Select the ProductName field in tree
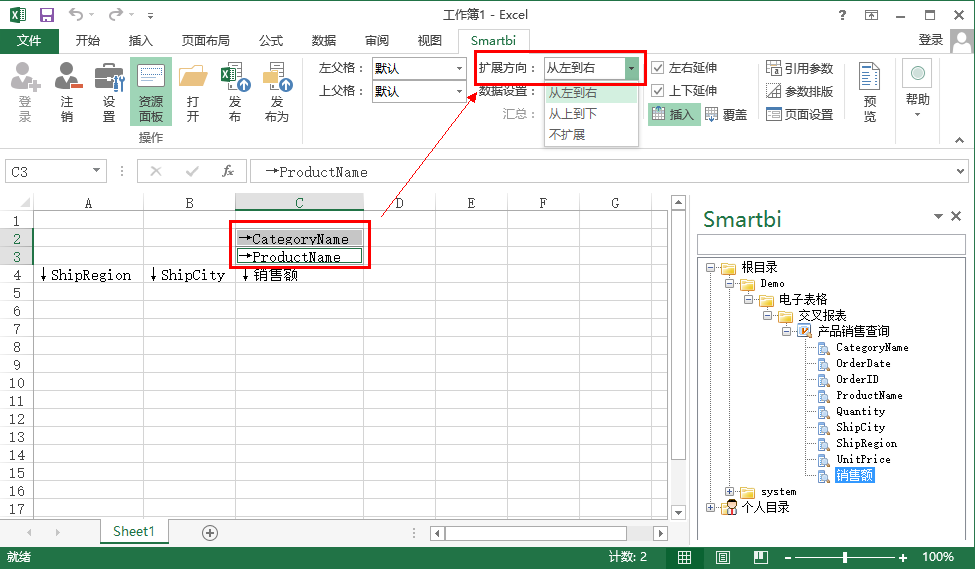The width and height of the screenshot is (975, 569). click(869, 396)
